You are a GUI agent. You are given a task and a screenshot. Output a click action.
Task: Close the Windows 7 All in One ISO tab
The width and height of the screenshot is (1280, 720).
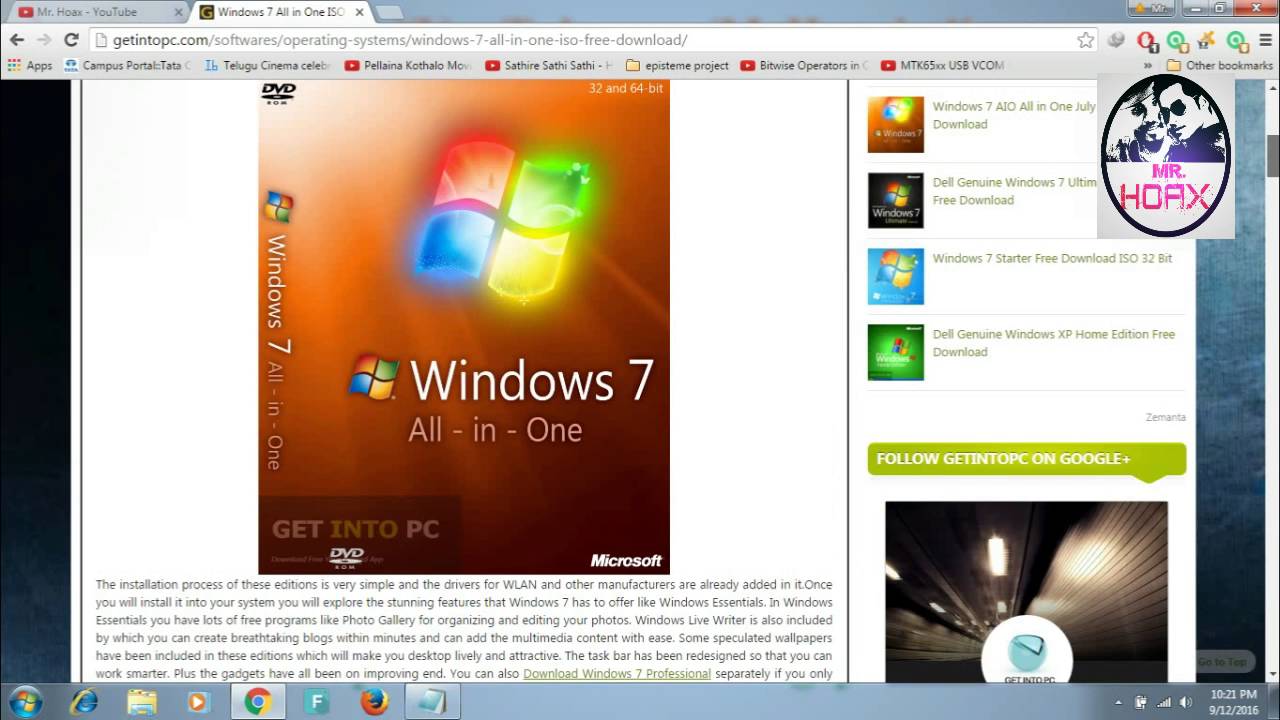pos(359,12)
